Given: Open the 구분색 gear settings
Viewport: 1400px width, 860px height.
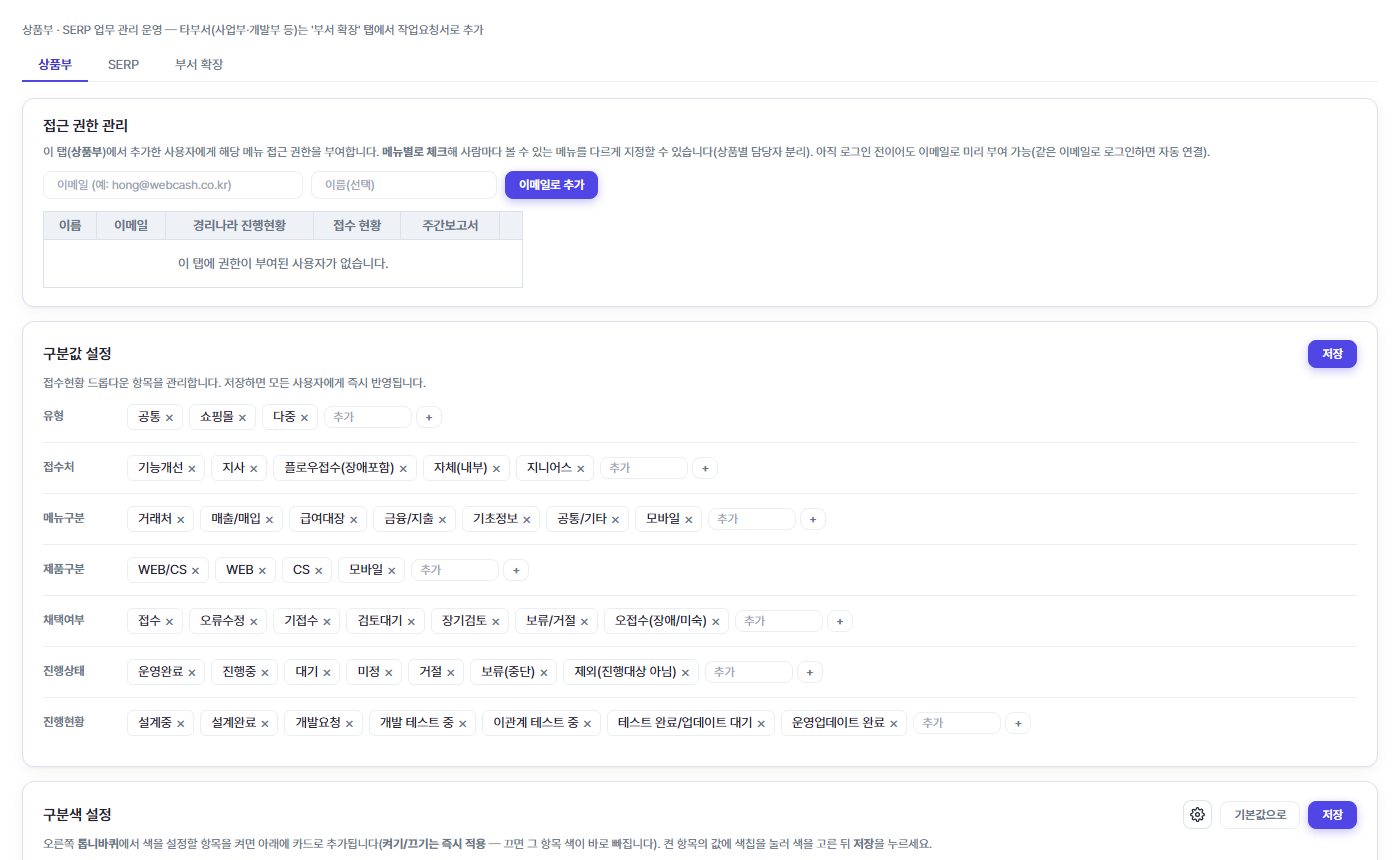Looking at the screenshot, I should [1197, 815].
